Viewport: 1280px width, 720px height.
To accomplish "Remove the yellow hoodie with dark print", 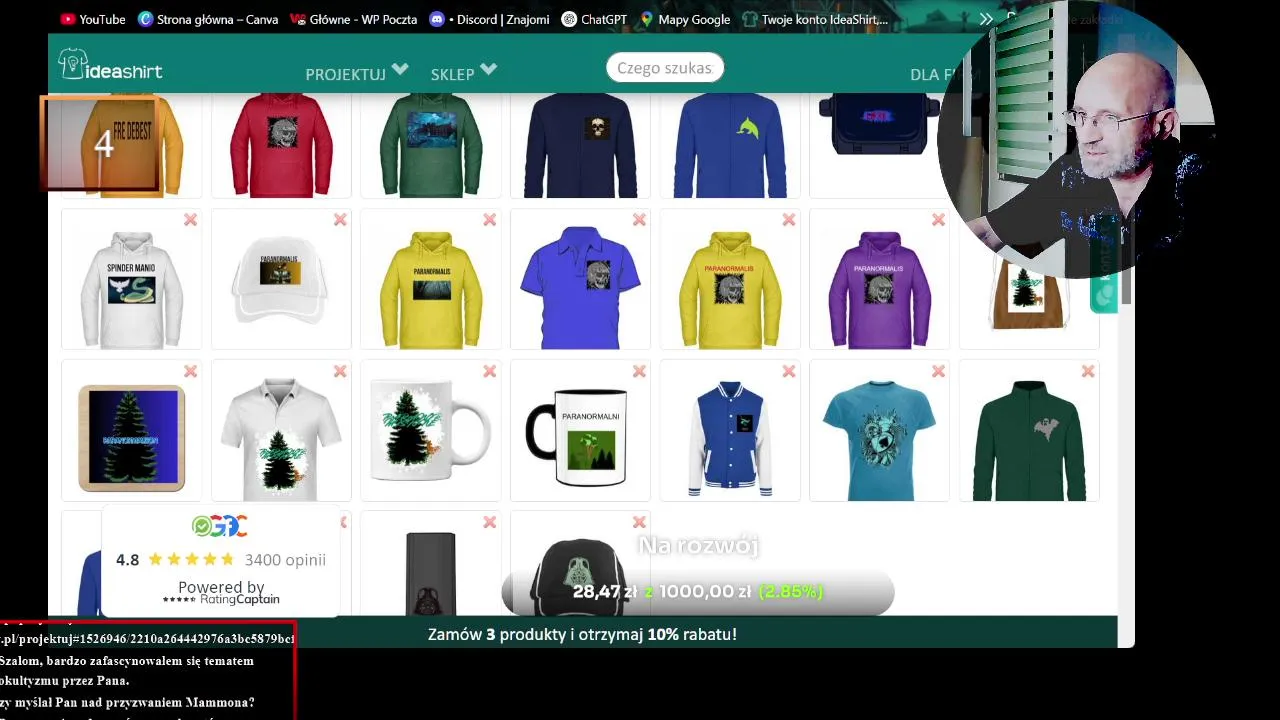I will coord(489,220).
